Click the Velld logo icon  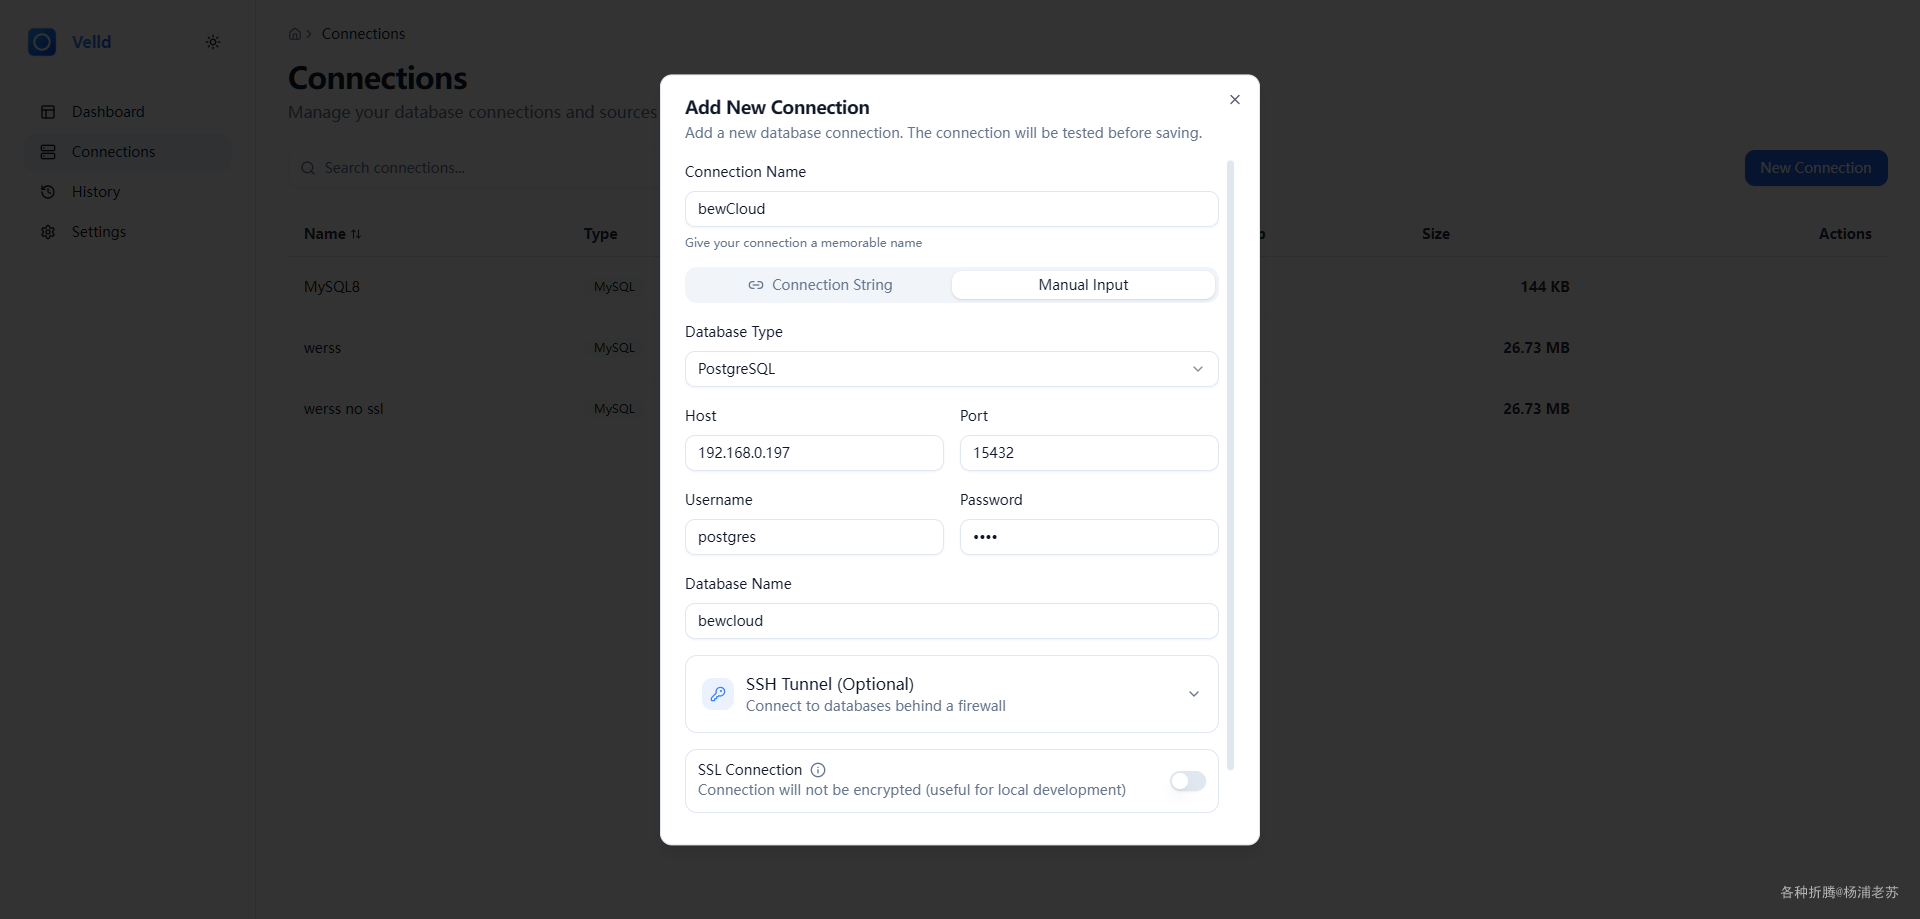tap(42, 42)
